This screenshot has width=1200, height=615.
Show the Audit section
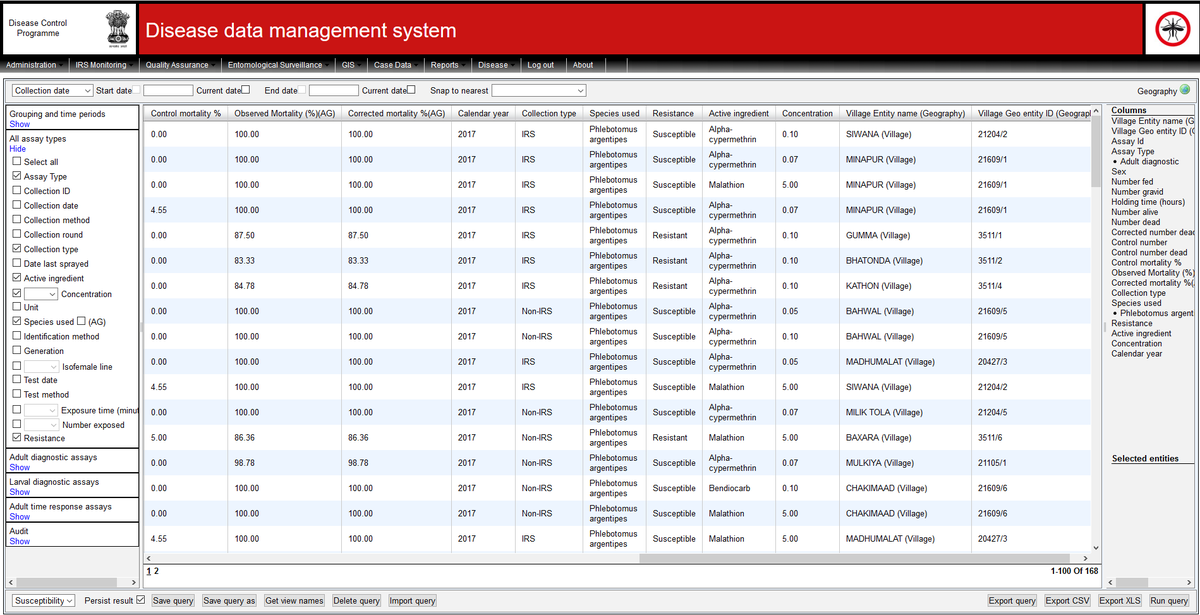pyautogui.click(x=19, y=541)
